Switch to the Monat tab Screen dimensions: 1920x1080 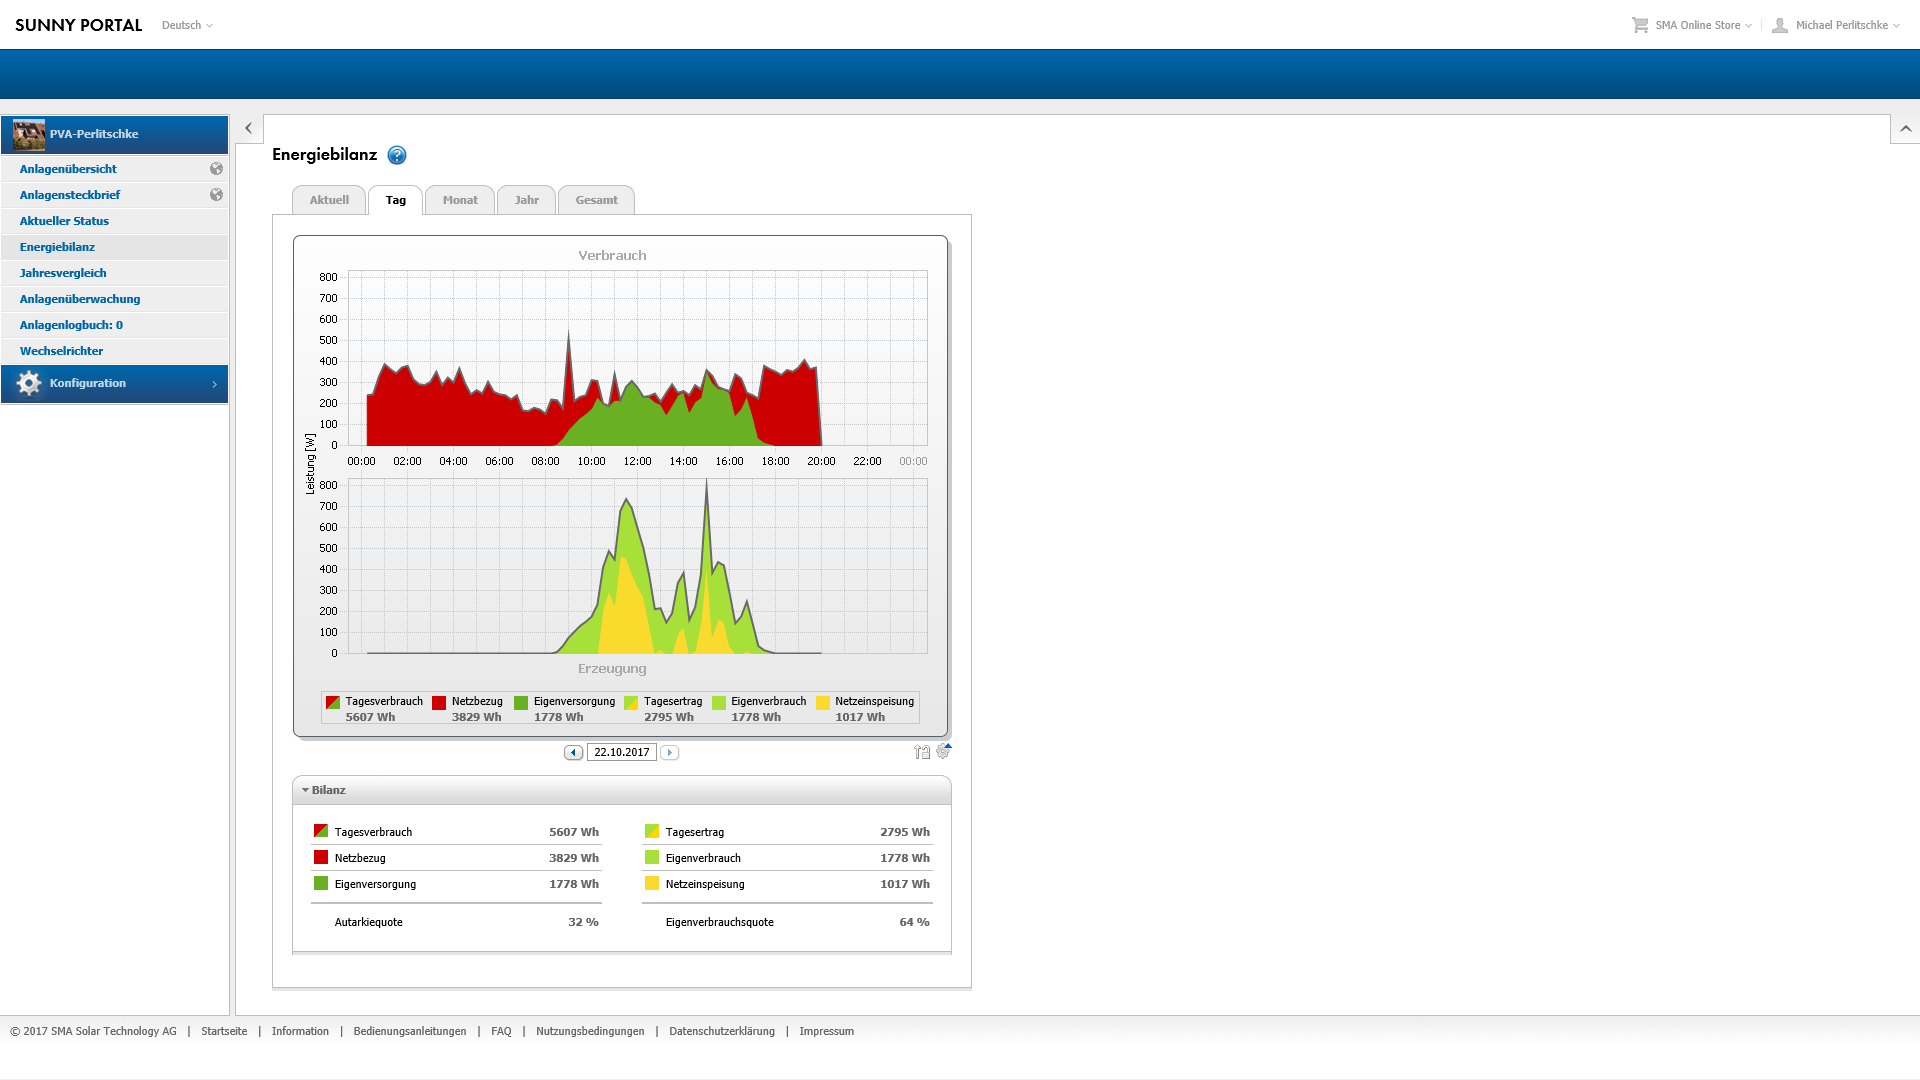pyautogui.click(x=460, y=200)
